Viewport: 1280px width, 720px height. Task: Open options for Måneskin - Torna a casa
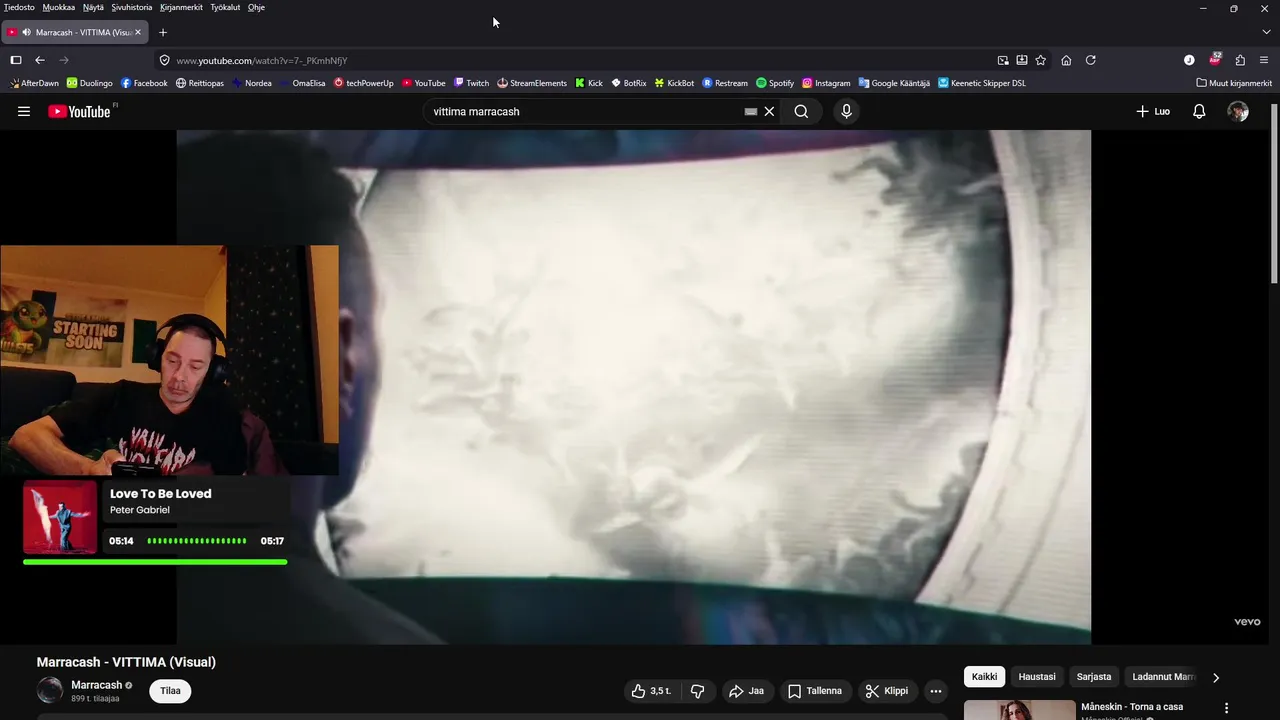click(x=1226, y=708)
